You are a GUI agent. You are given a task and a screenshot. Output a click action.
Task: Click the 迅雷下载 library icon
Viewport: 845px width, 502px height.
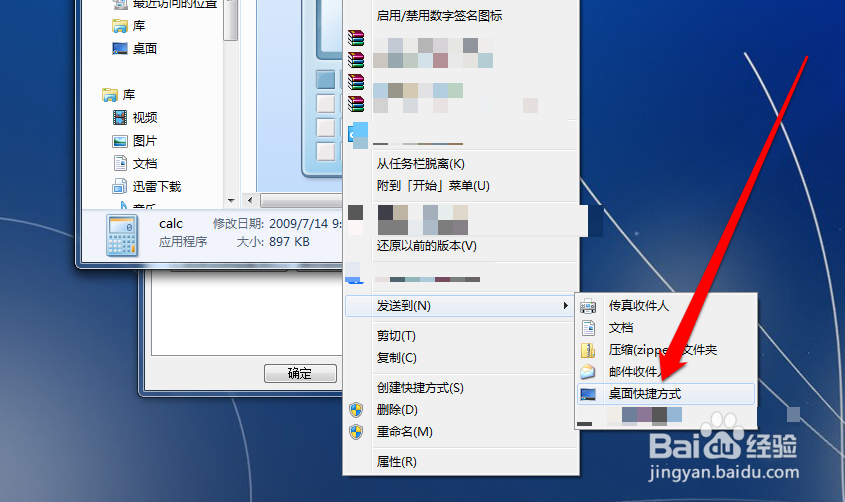coord(120,186)
